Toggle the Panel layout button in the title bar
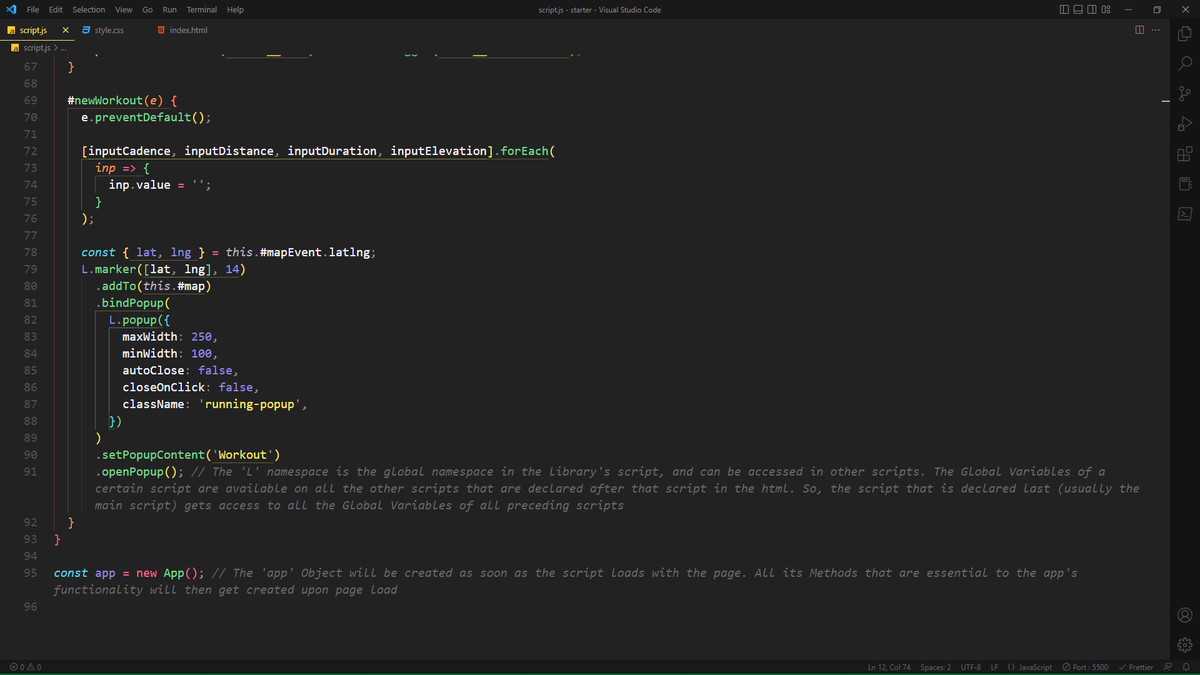The width and height of the screenshot is (1200, 675). 1078,10
